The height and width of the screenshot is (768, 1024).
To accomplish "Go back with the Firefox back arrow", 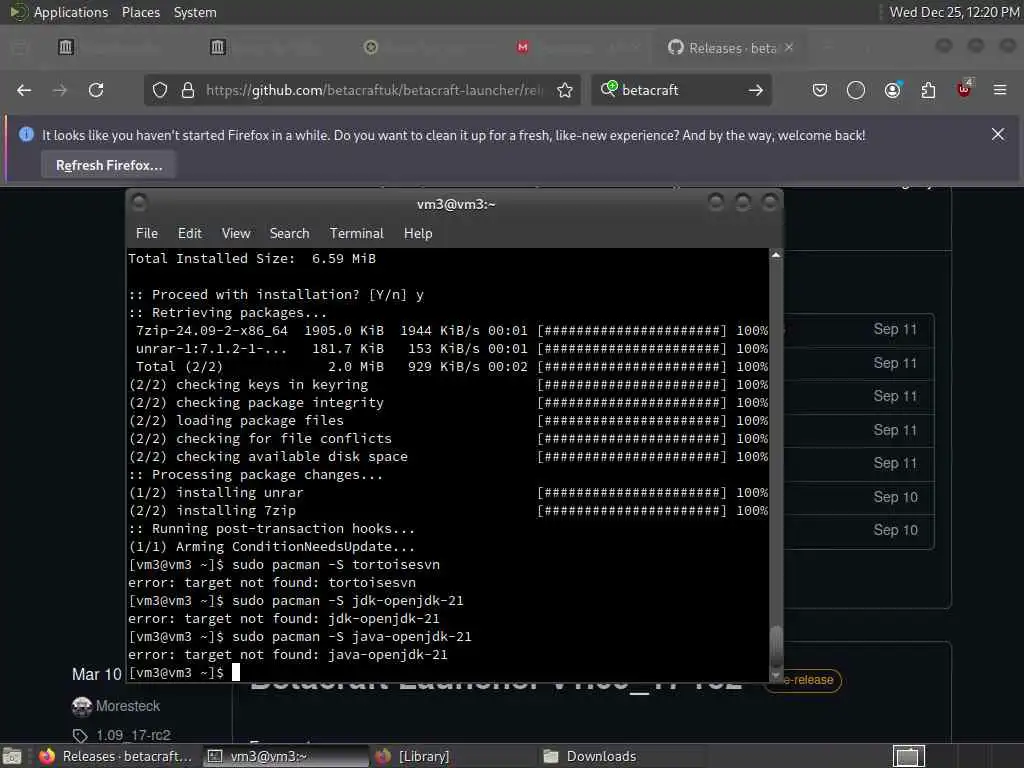I will click(x=24, y=90).
